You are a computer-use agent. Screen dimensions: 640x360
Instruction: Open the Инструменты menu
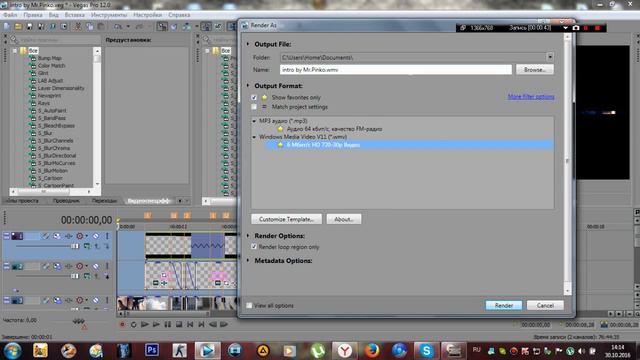coord(109,15)
